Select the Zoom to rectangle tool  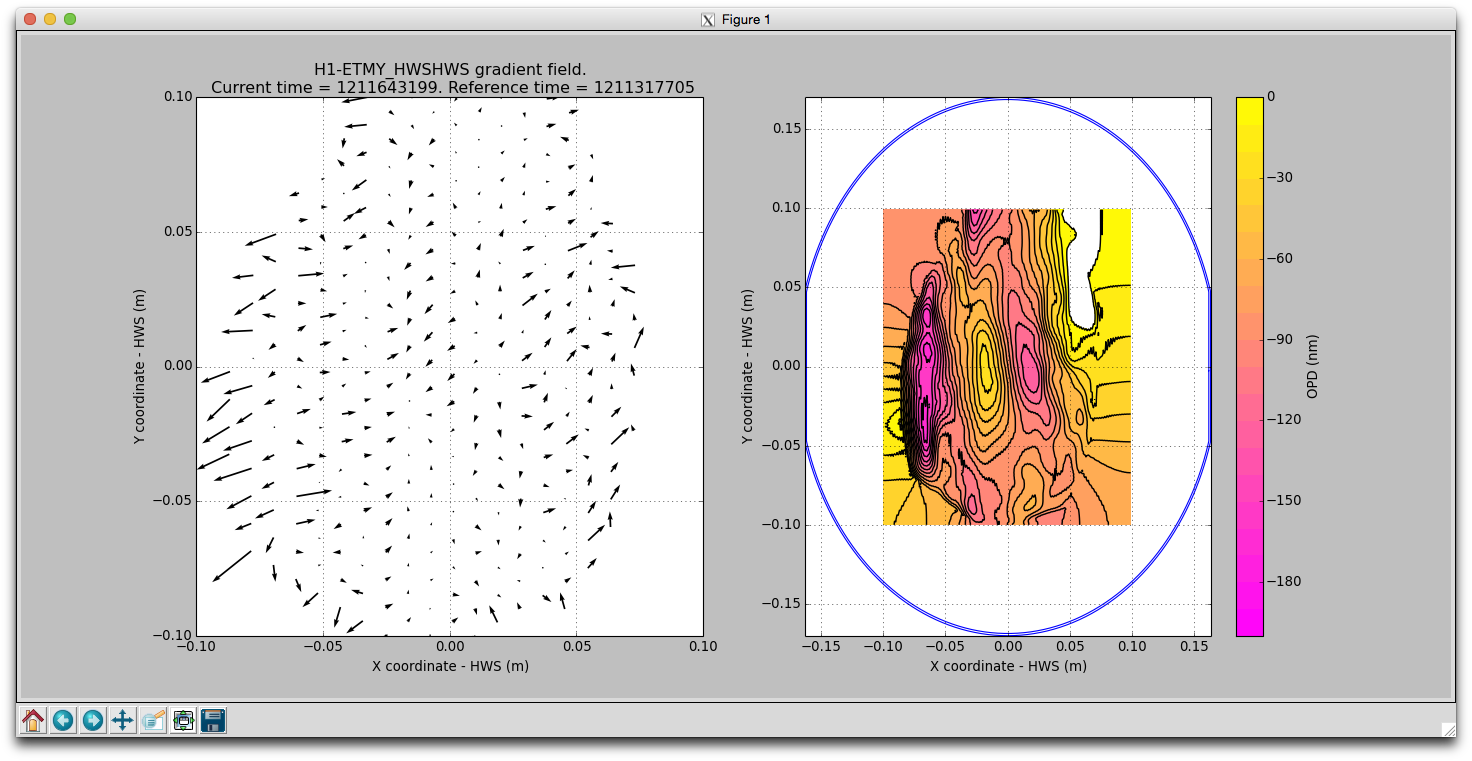[x=153, y=720]
